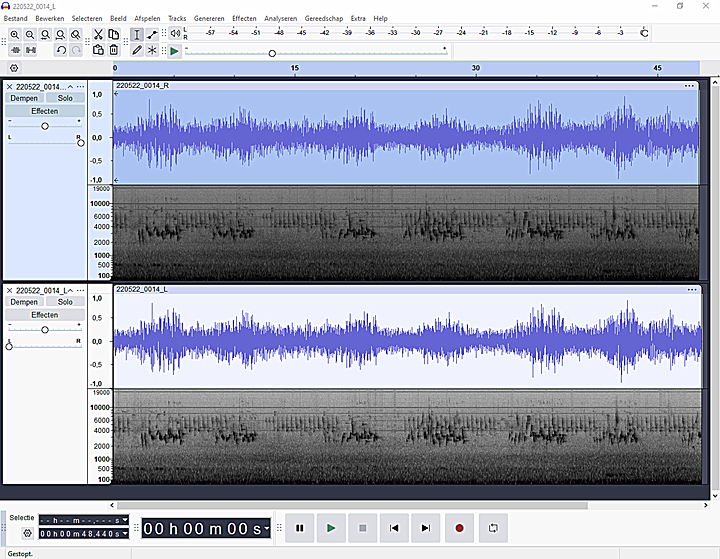Collapse the R track with caret

click(x=70, y=86)
